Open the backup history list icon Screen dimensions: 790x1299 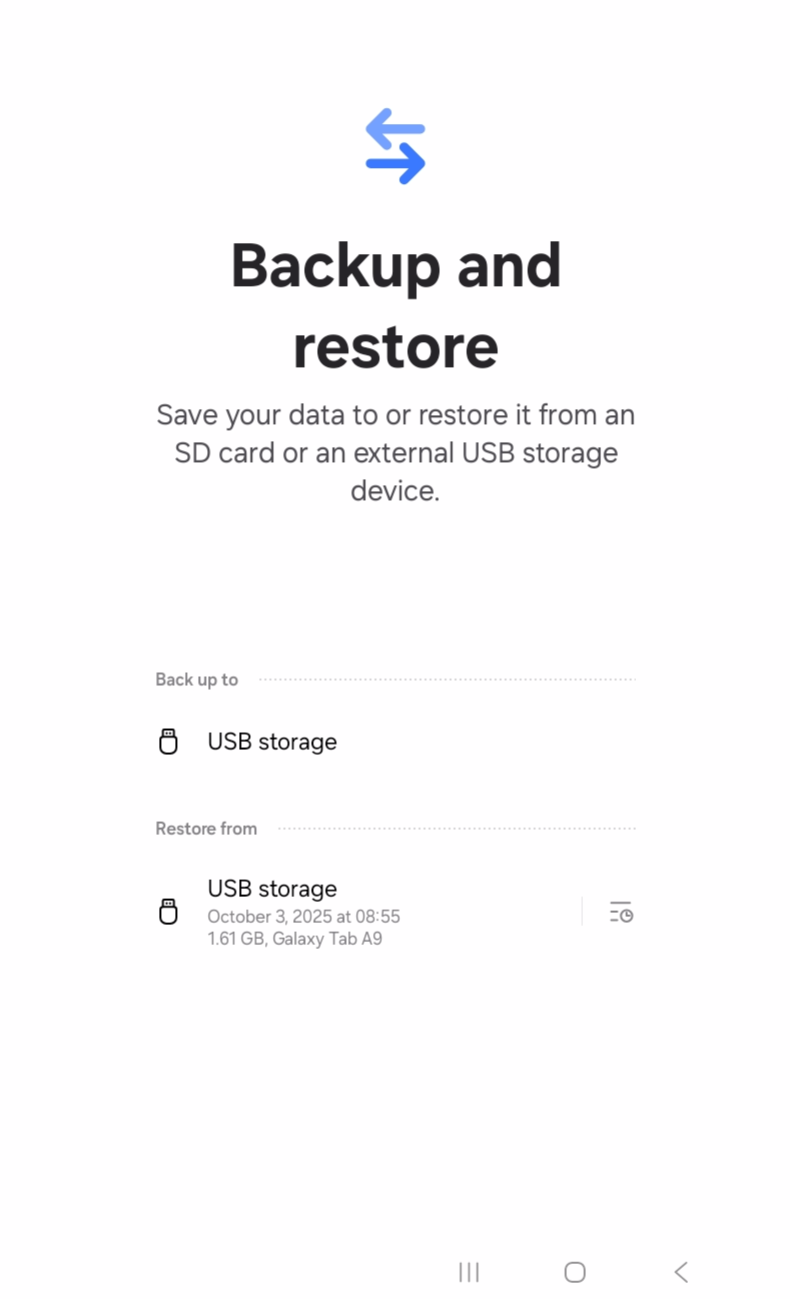(x=621, y=912)
